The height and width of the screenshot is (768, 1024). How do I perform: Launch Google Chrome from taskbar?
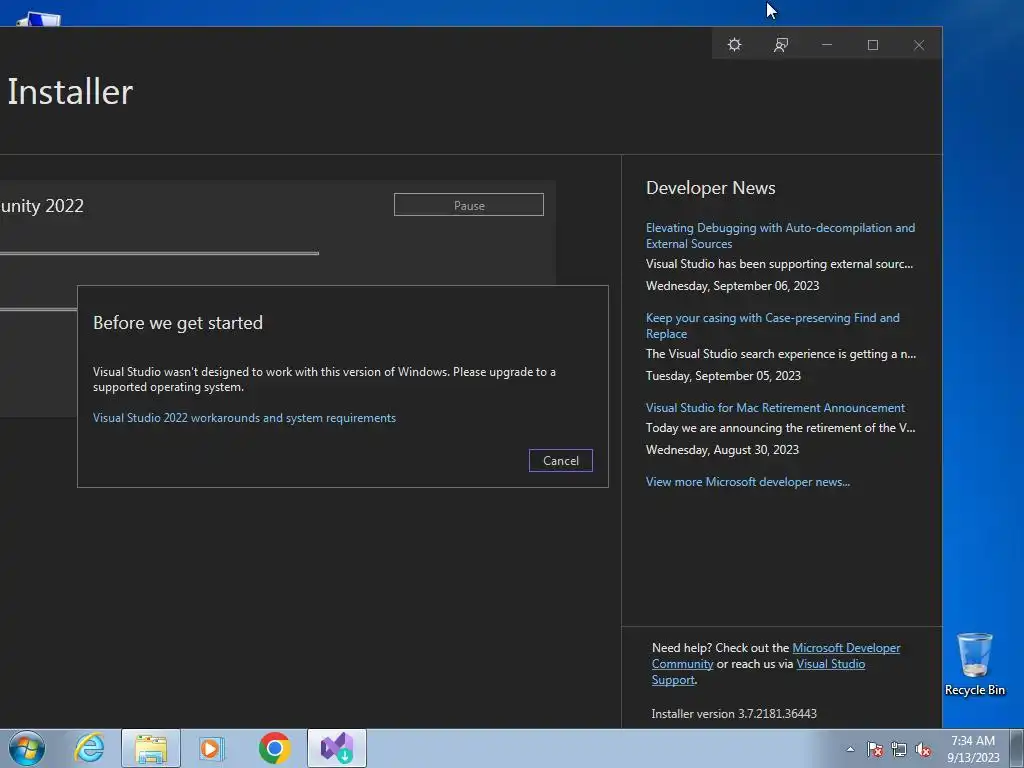tap(274, 748)
